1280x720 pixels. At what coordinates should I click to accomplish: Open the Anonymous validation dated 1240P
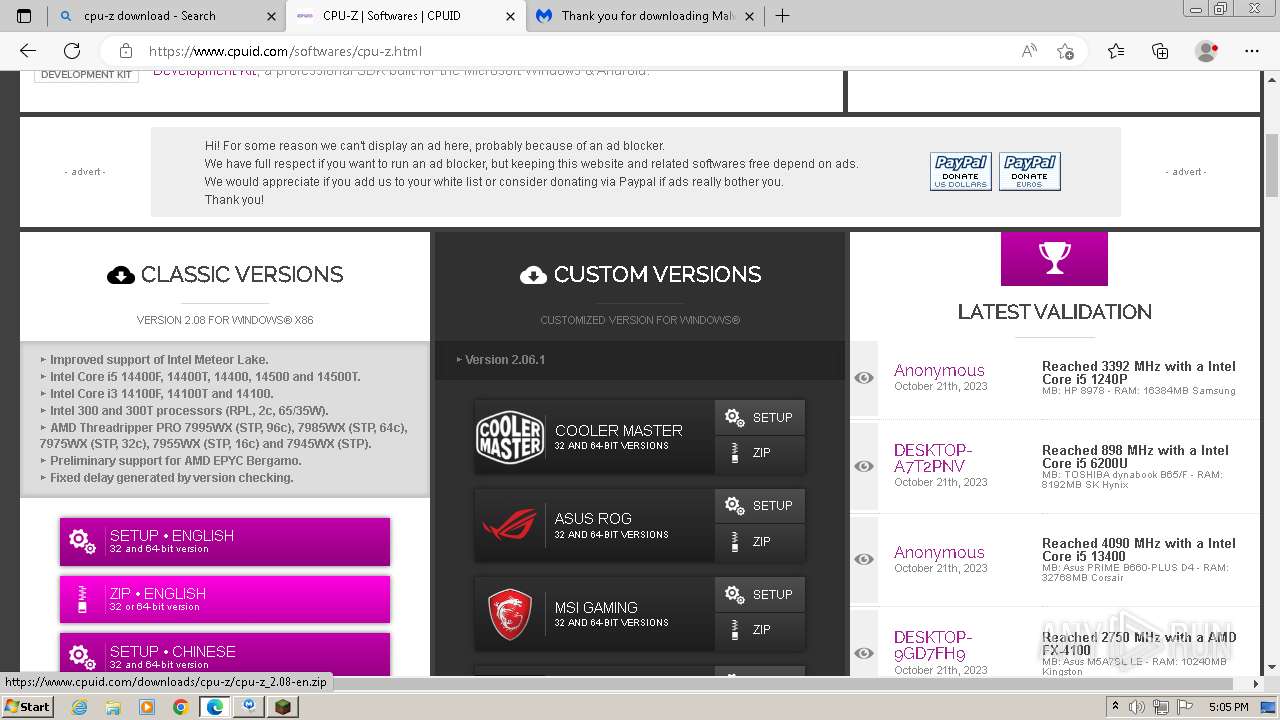[939, 371]
